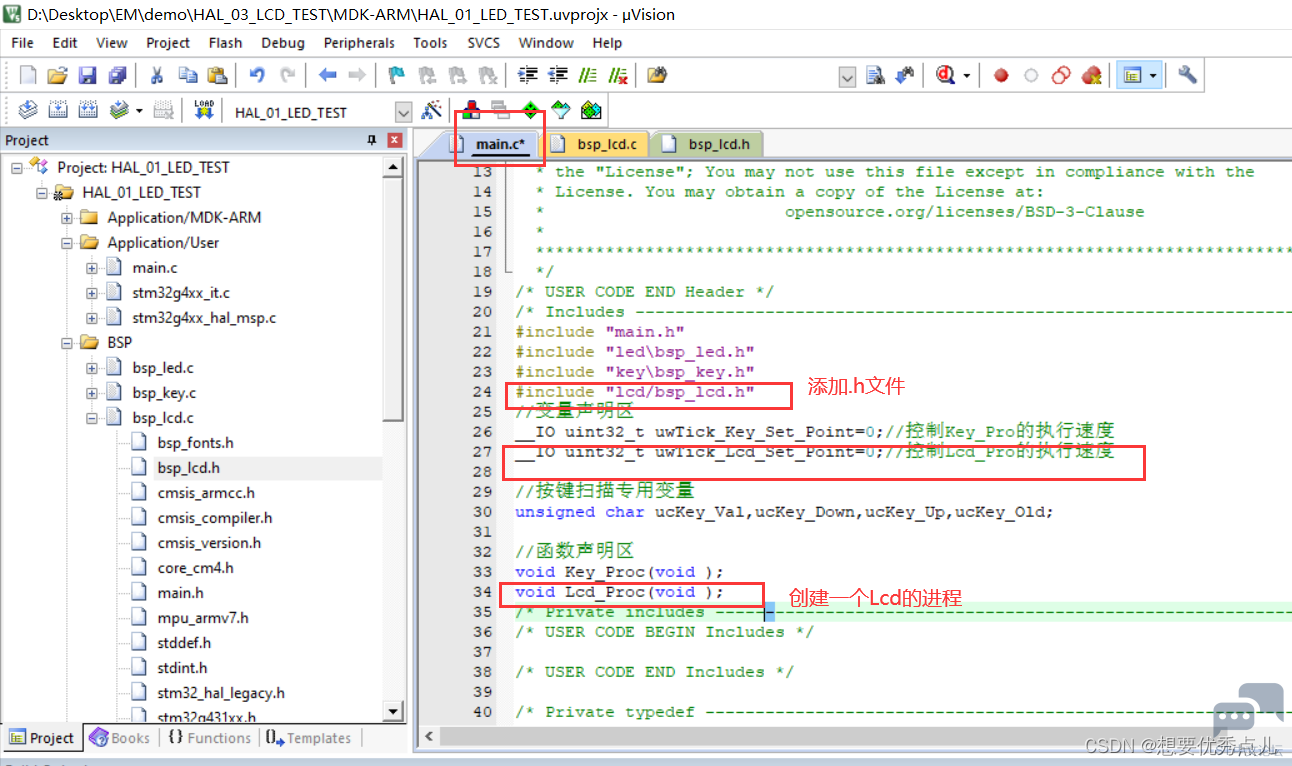Click the editor horizontal scroll left arrow
Image resolution: width=1292 pixels, height=766 pixels.
coord(429,737)
